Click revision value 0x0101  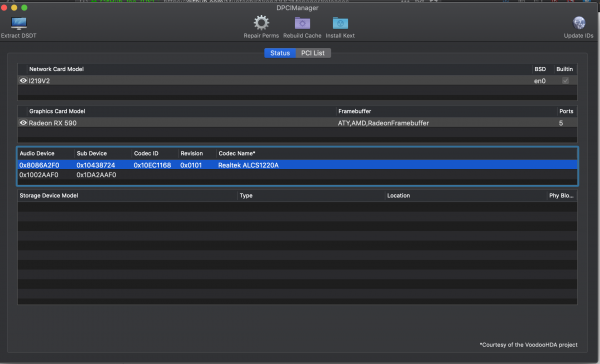[191, 165]
